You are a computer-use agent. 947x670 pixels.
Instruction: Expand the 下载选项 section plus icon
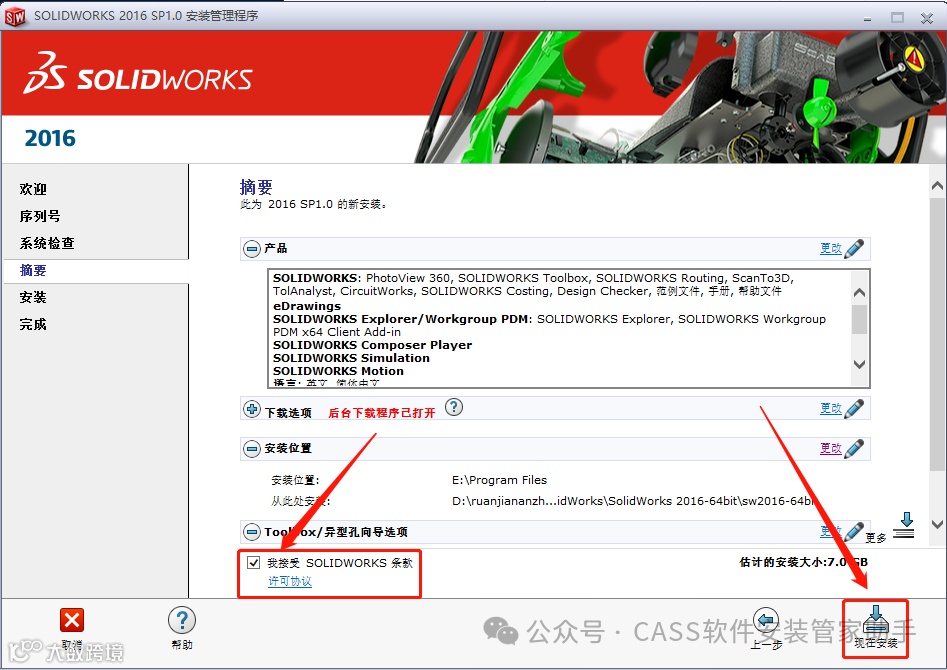(252, 409)
